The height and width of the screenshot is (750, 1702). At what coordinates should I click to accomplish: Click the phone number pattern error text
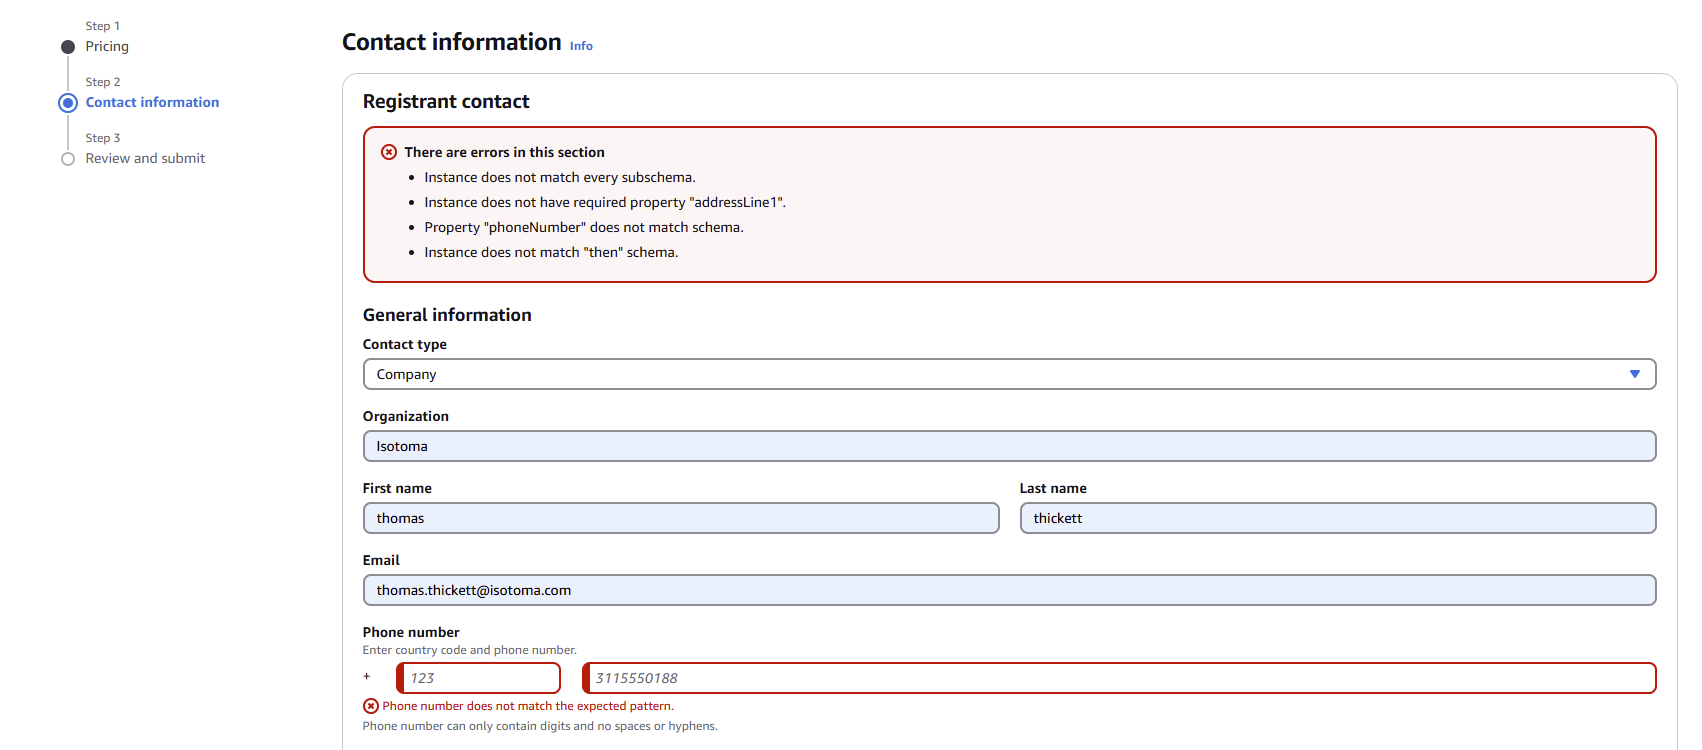(528, 706)
